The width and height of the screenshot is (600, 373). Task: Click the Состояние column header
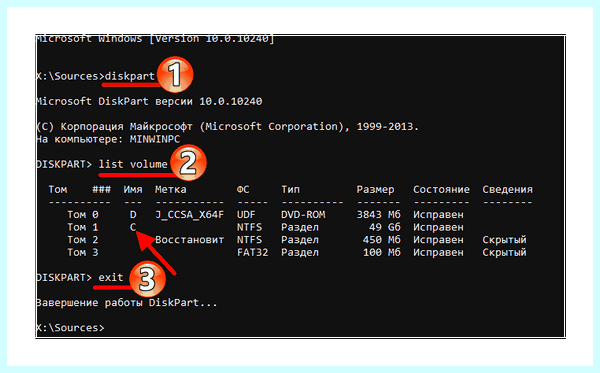(x=441, y=189)
